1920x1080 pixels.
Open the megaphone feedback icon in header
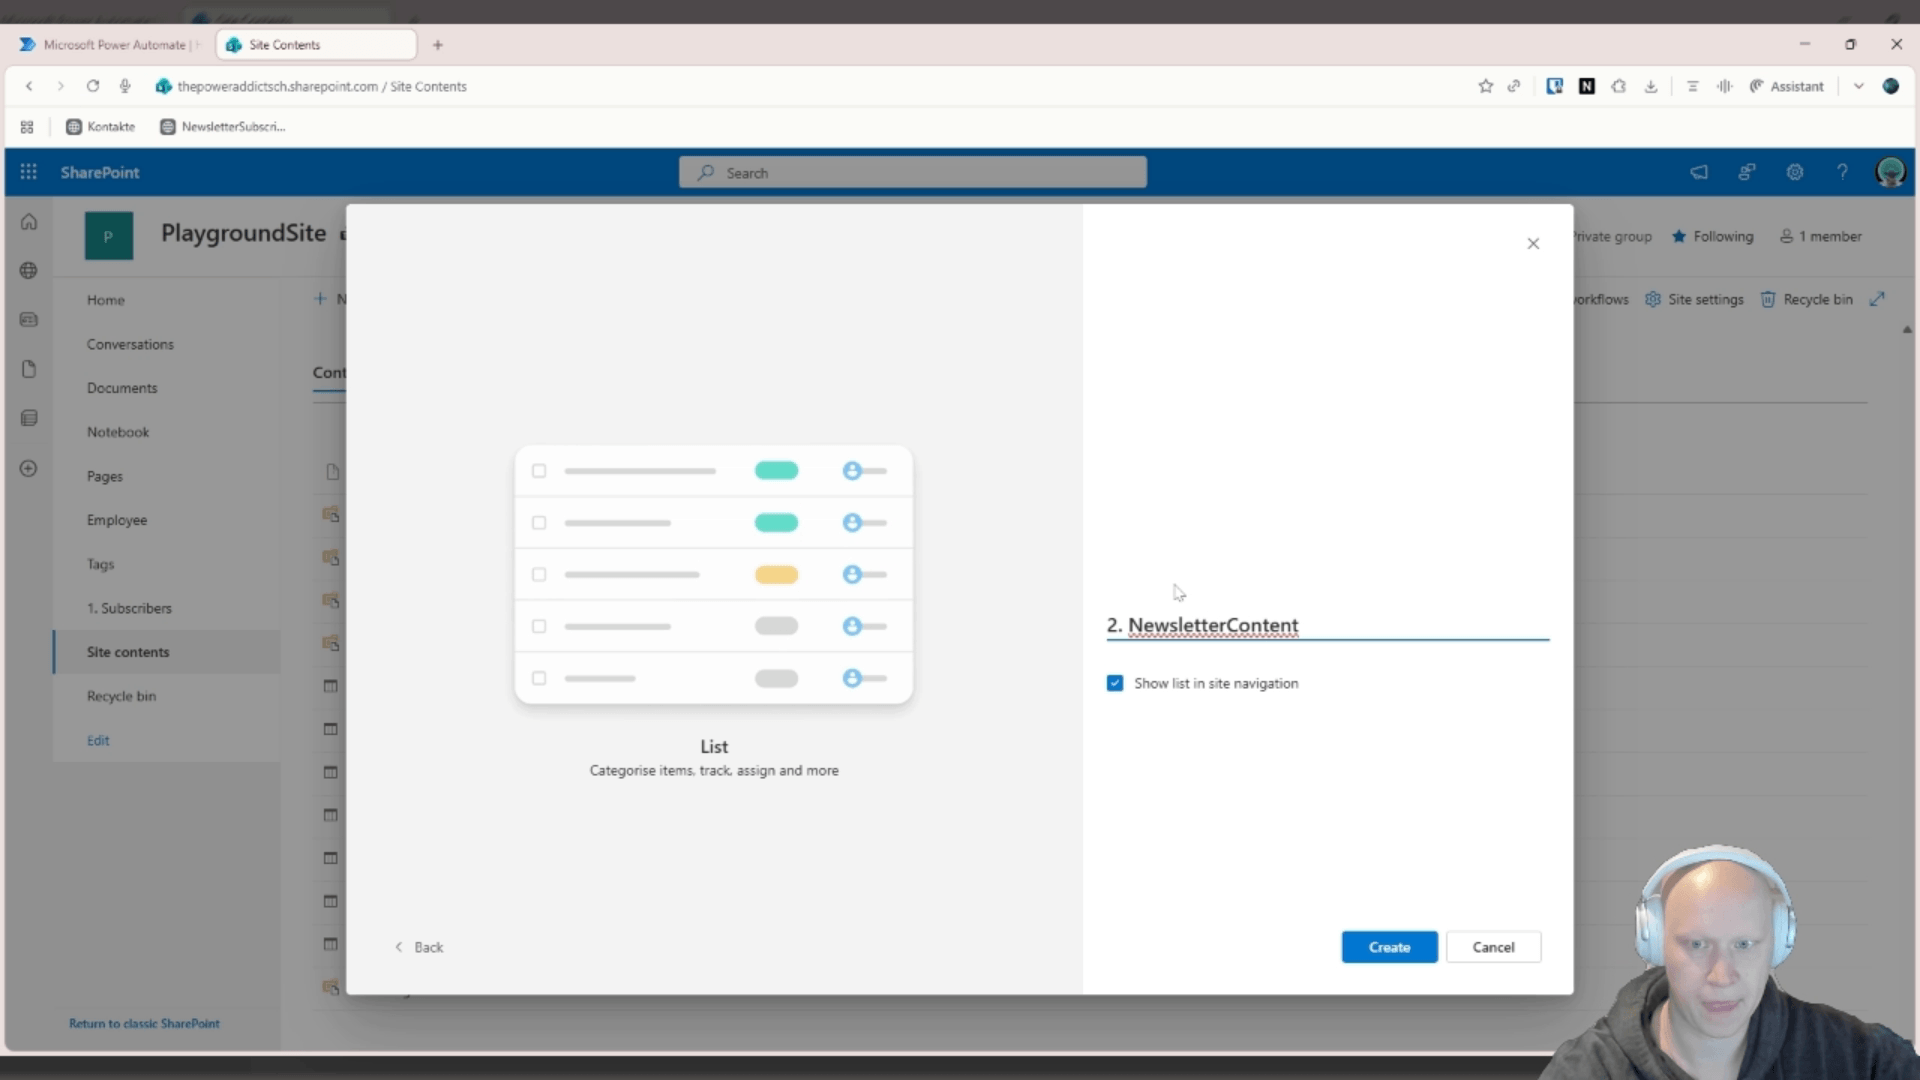1699,172
